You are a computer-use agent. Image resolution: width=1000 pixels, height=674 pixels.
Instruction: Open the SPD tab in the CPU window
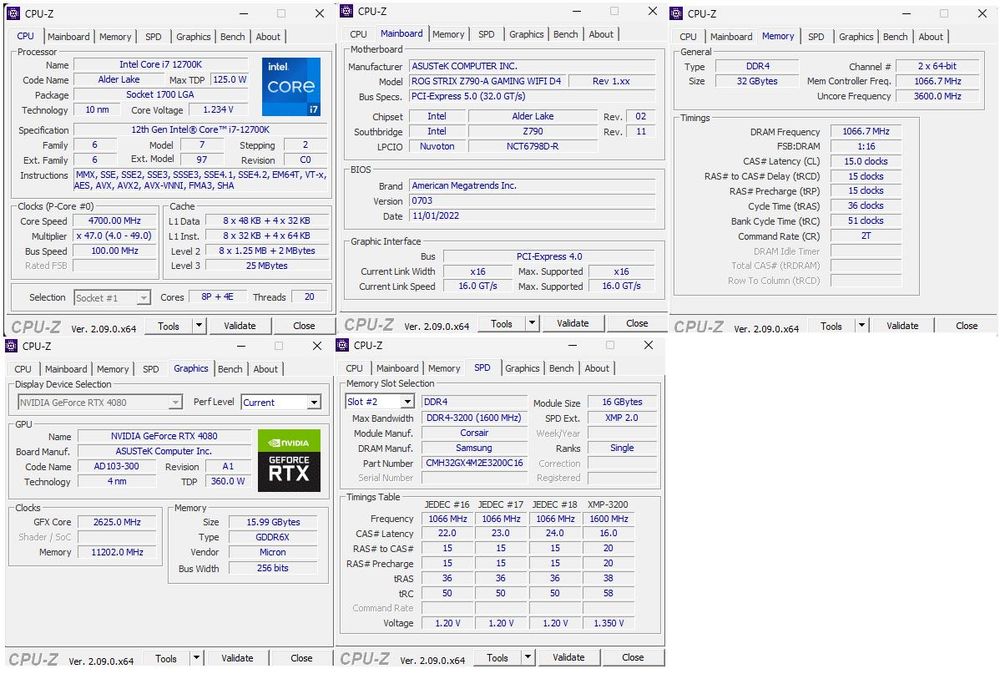(x=153, y=36)
